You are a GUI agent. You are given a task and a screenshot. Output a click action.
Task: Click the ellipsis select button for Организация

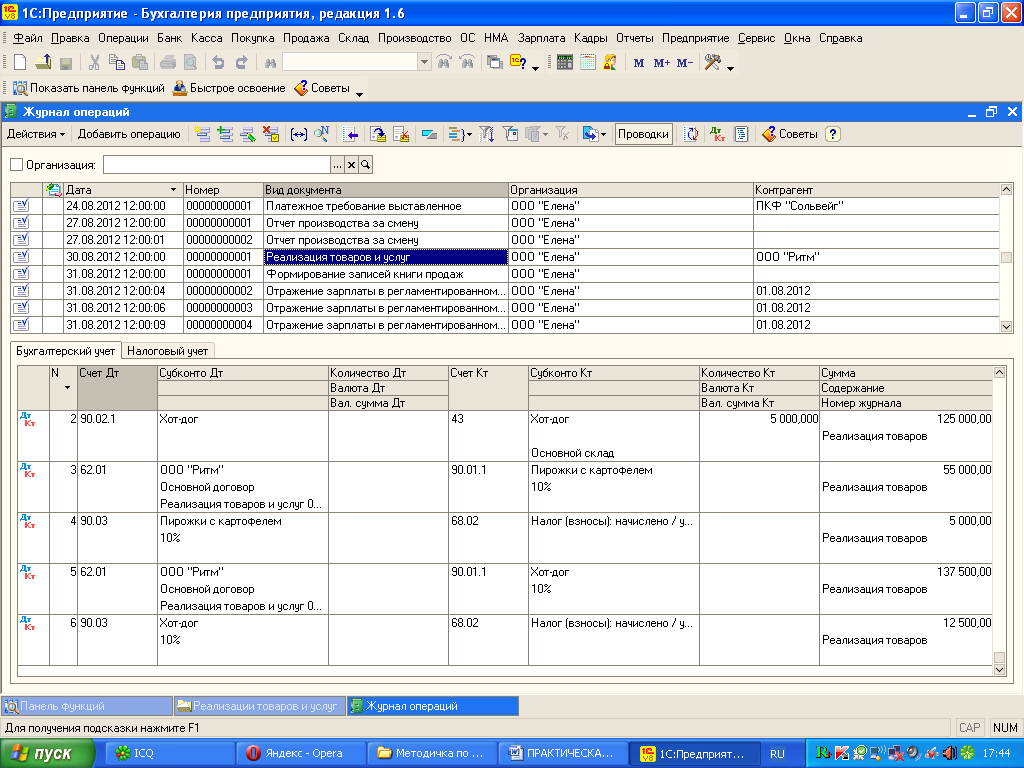pyautogui.click(x=337, y=165)
